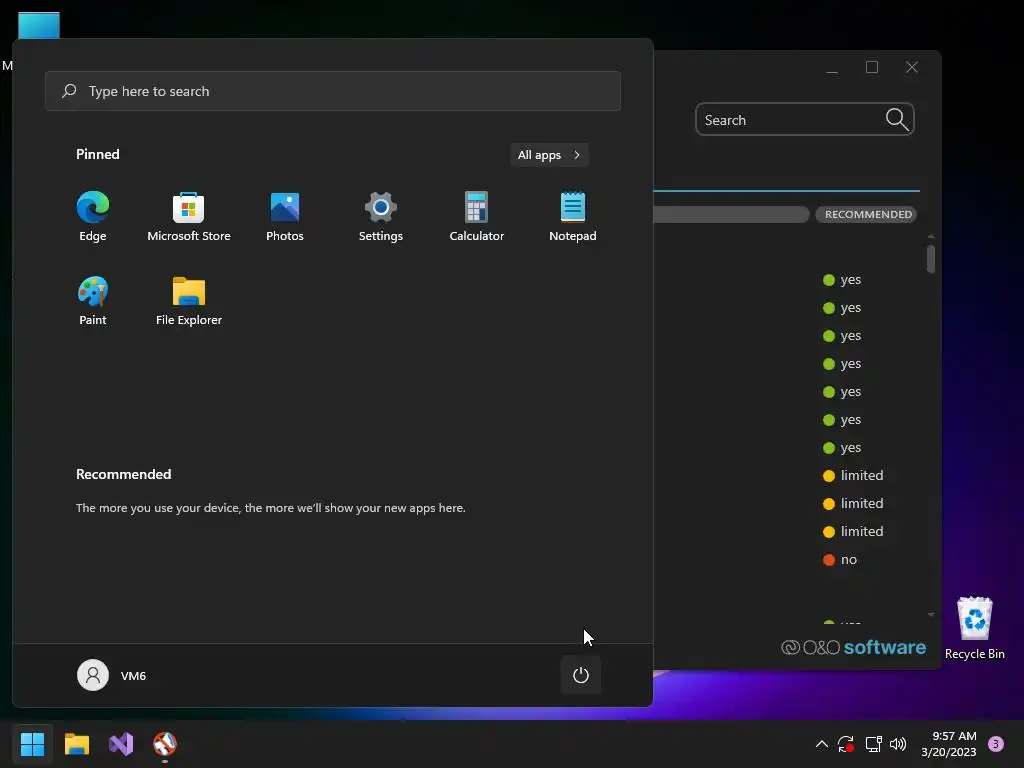Select the RECOMMENDED label in O&O window

point(868,214)
